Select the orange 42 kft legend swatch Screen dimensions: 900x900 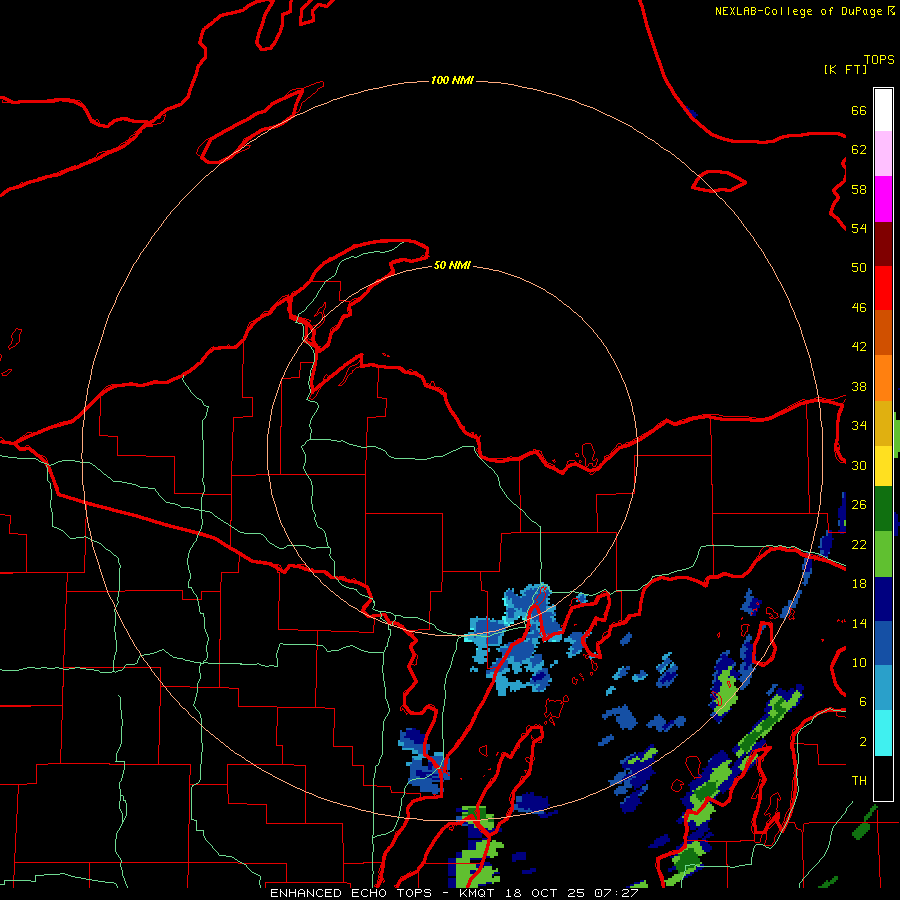click(x=883, y=378)
